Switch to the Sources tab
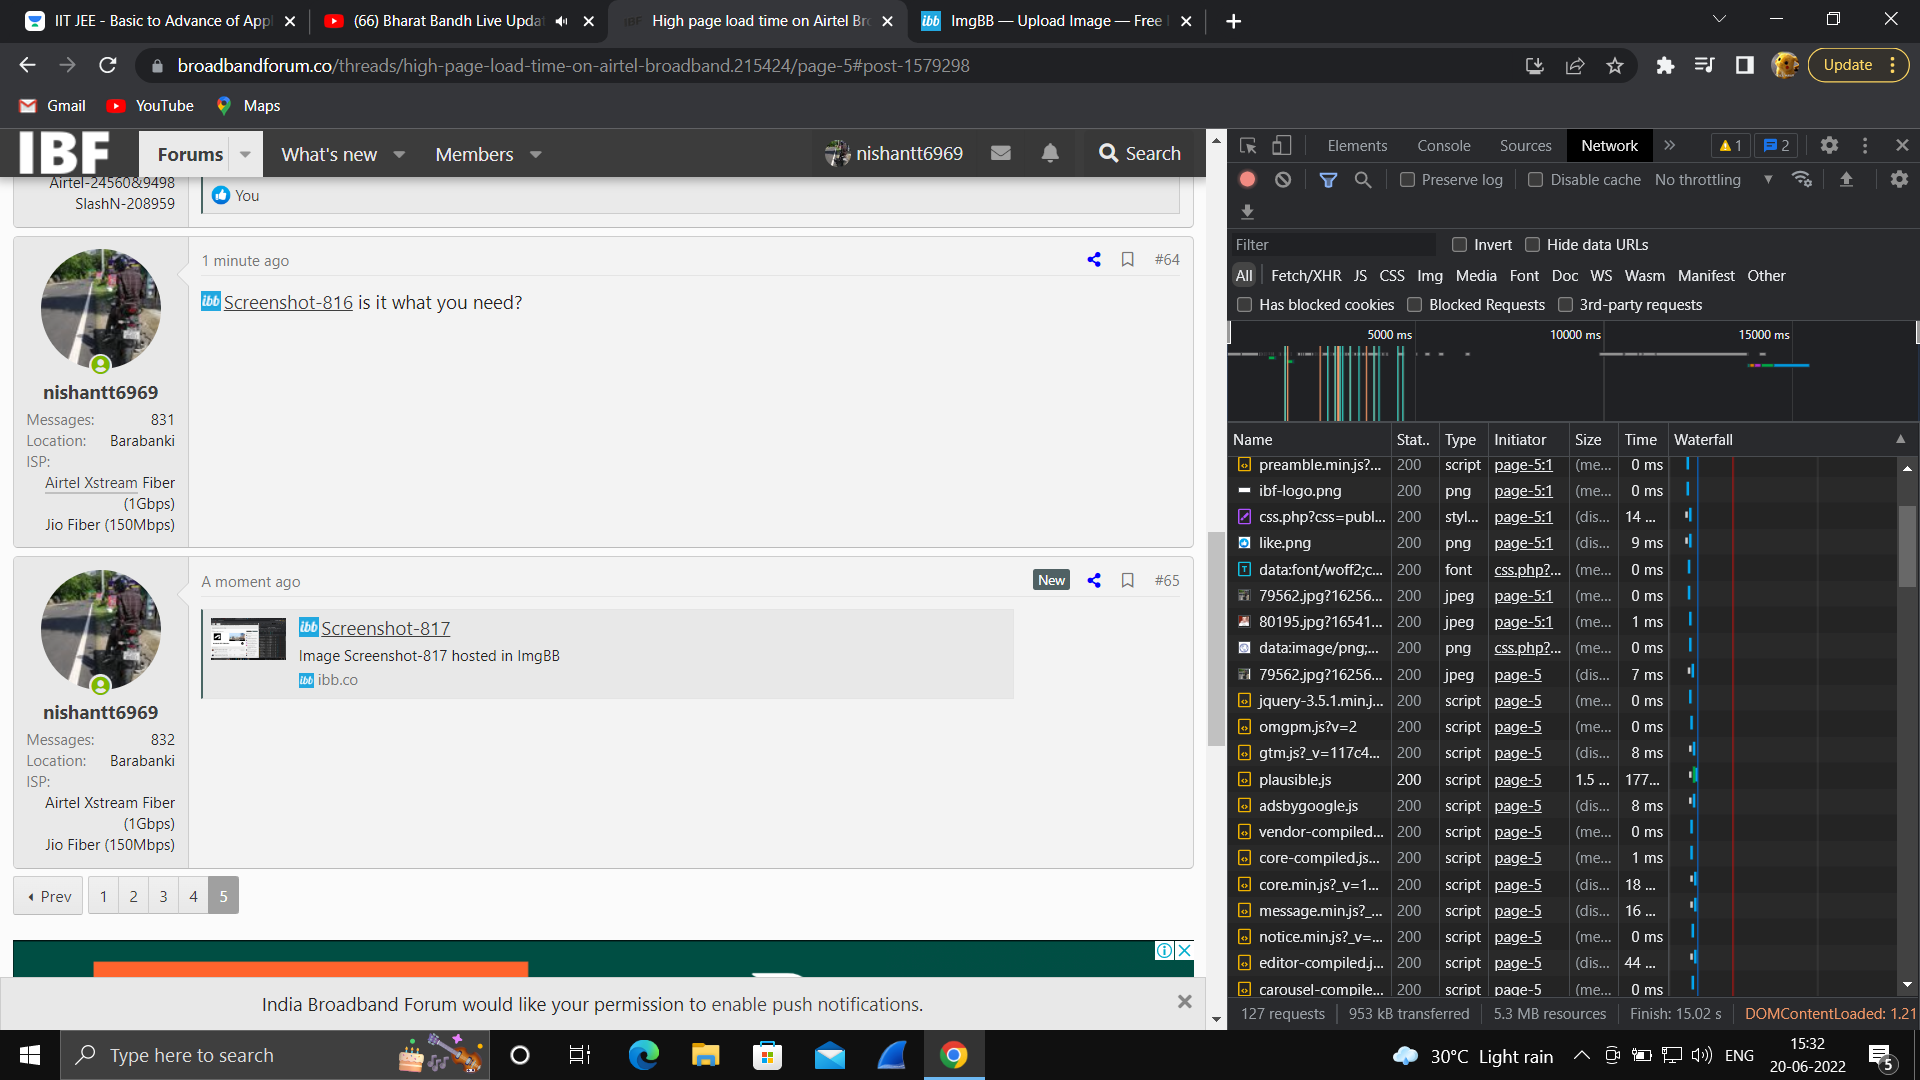The width and height of the screenshot is (1920, 1080). (x=1525, y=146)
